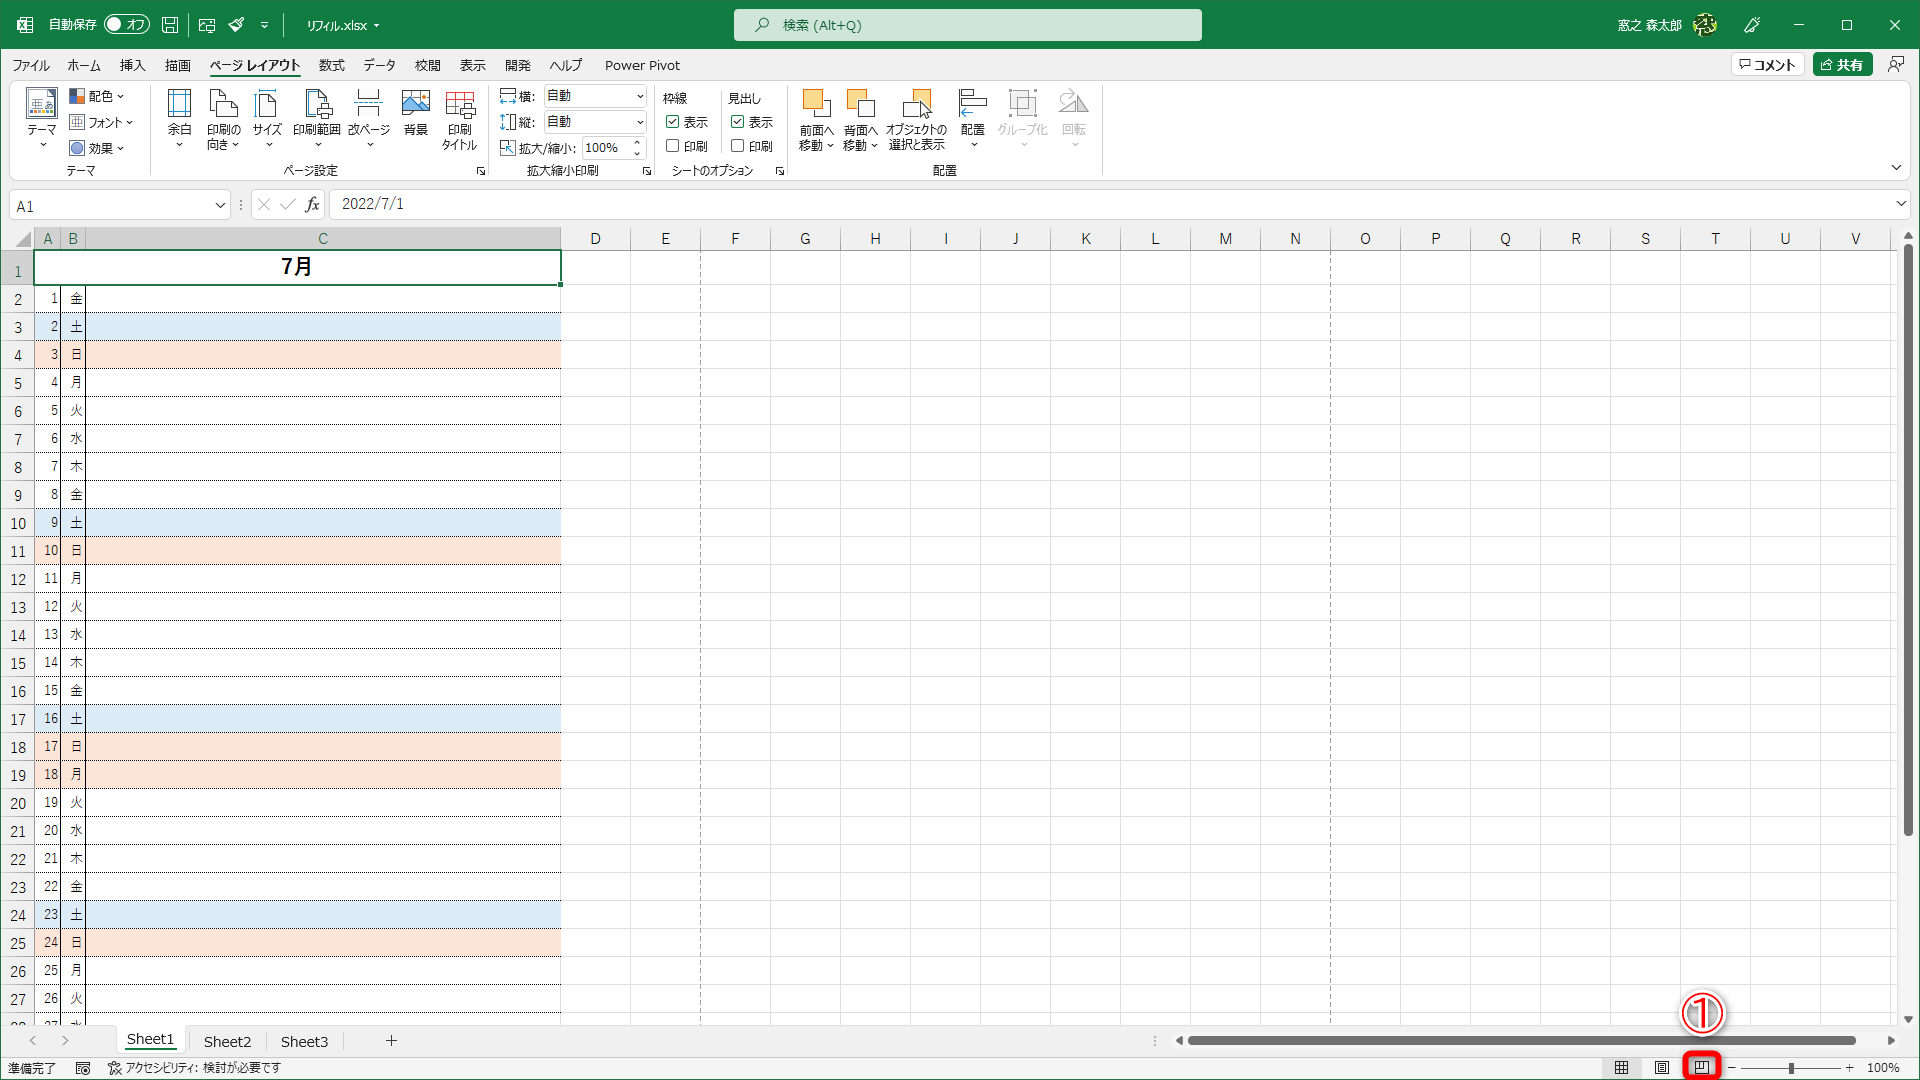Toggle AutoSave (自動保存) switch
The width and height of the screenshot is (1920, 1080).
127,25
